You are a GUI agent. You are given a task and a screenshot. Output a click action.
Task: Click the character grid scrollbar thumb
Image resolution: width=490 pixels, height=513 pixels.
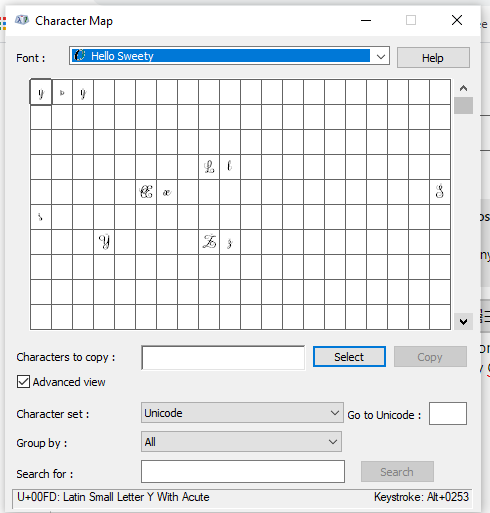(463, 105)
